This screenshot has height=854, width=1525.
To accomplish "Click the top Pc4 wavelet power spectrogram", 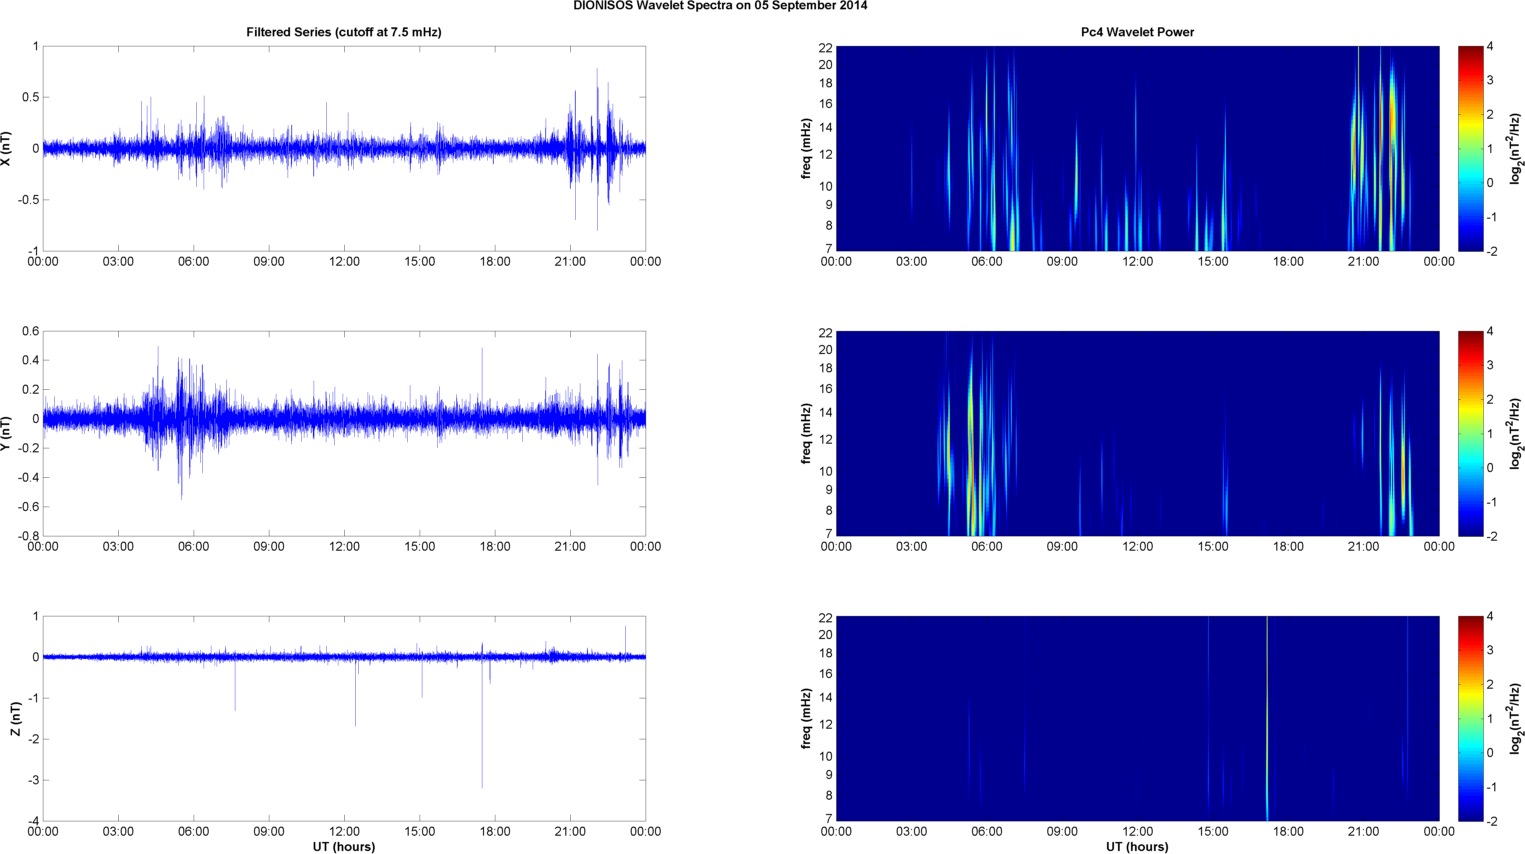I will point(1137,148).
